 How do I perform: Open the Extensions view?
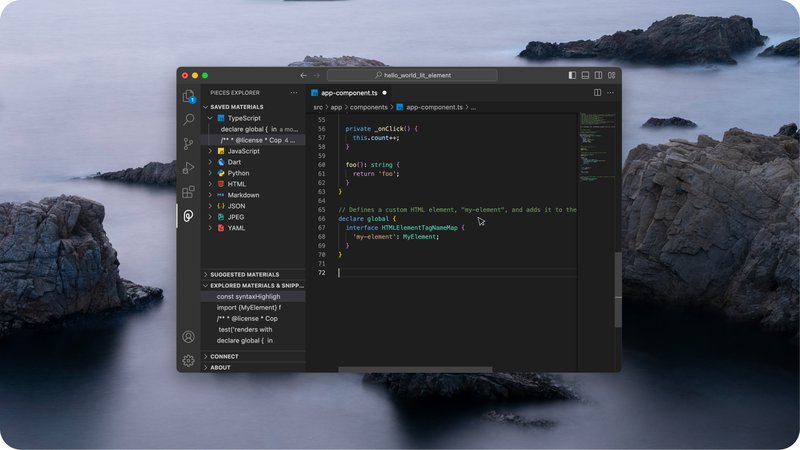tap(189, 192)
